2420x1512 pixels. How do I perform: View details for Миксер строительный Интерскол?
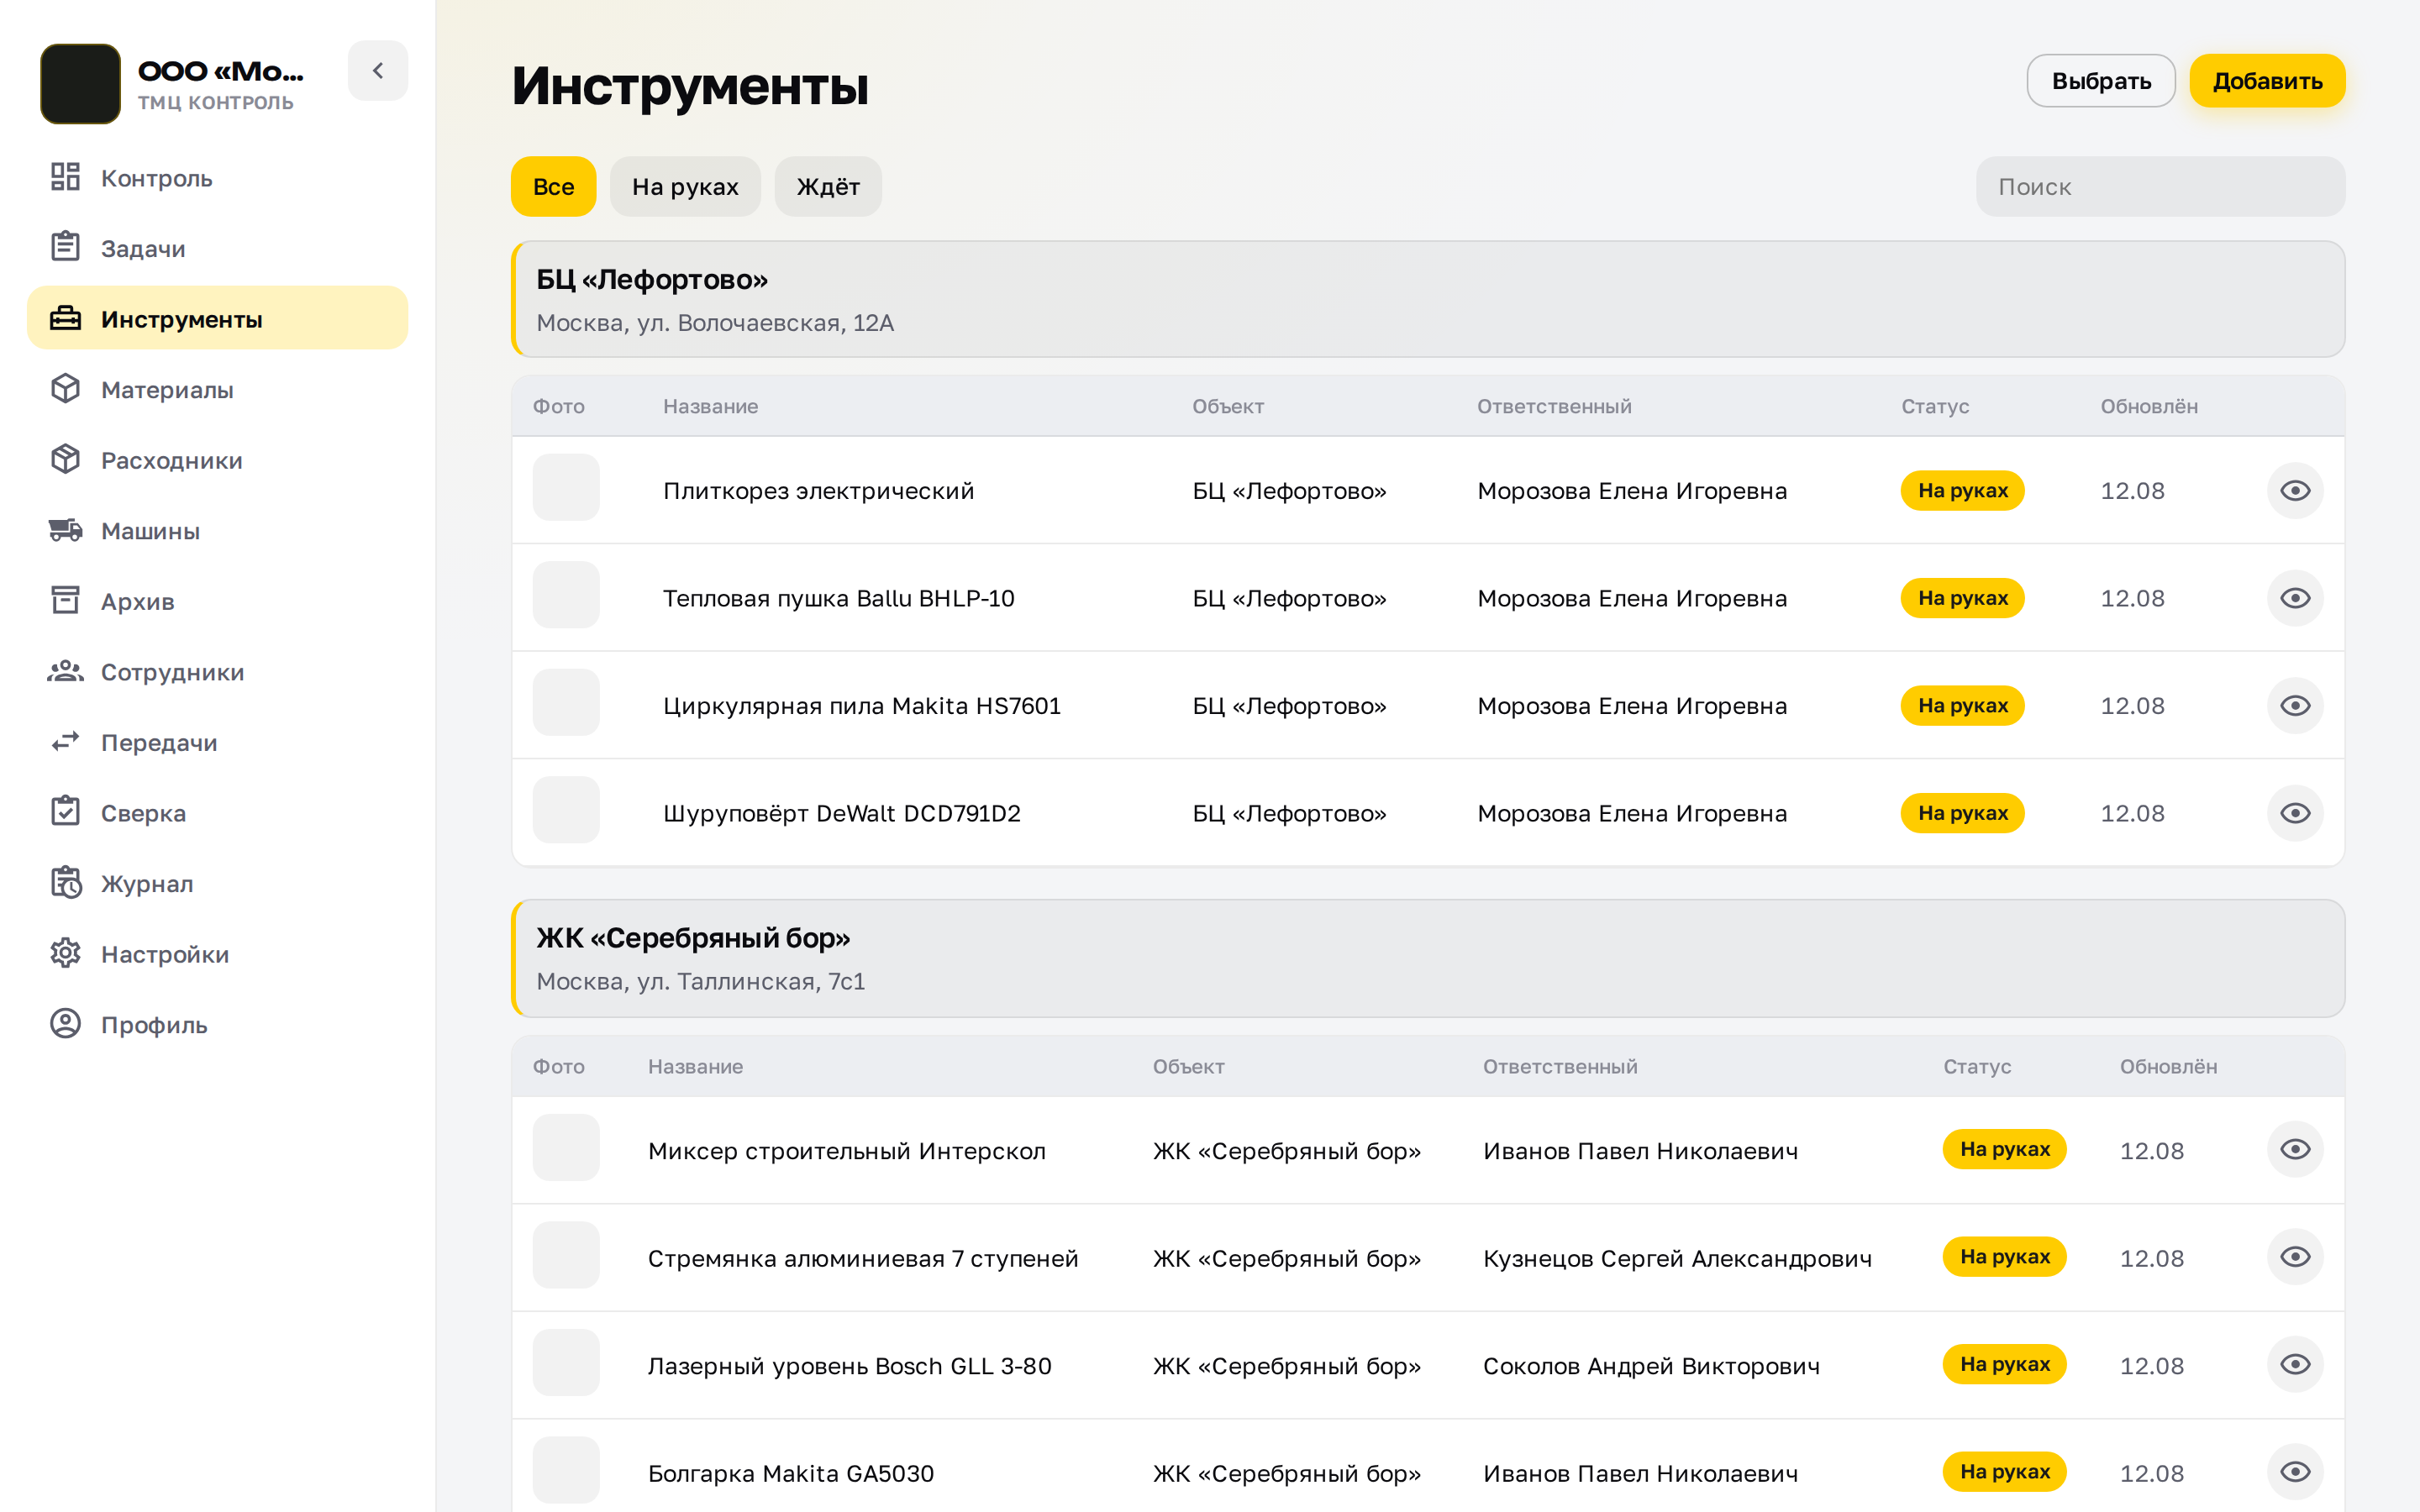point(2295,1149)
